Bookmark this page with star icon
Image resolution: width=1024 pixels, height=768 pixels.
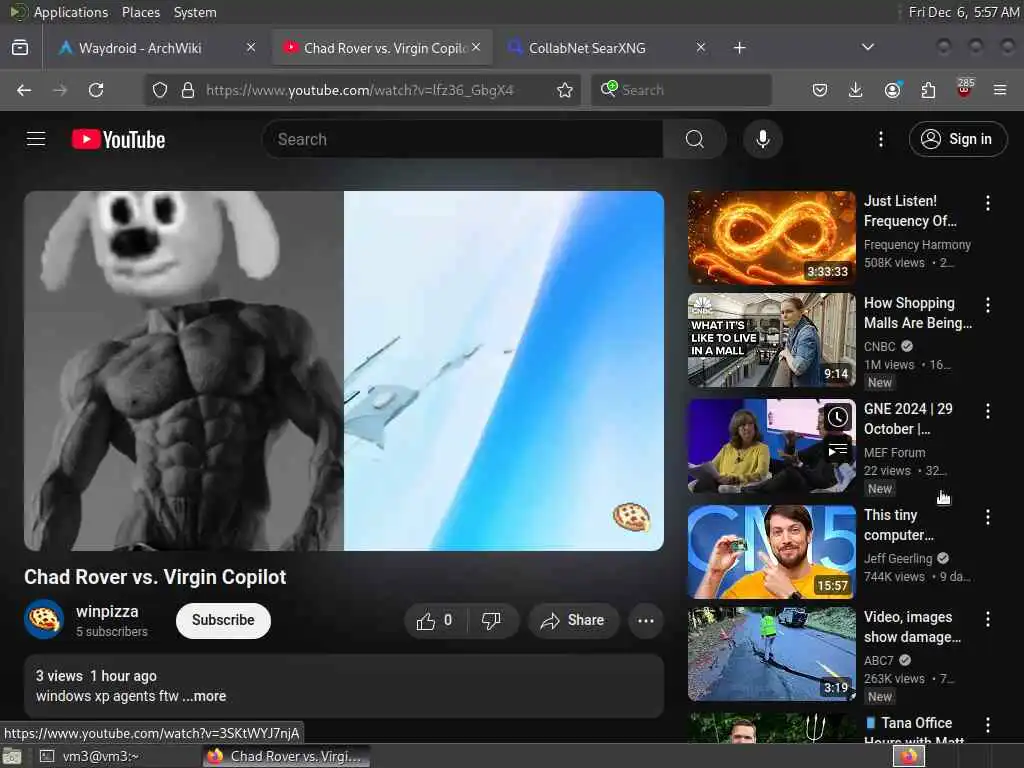point(565,90)
